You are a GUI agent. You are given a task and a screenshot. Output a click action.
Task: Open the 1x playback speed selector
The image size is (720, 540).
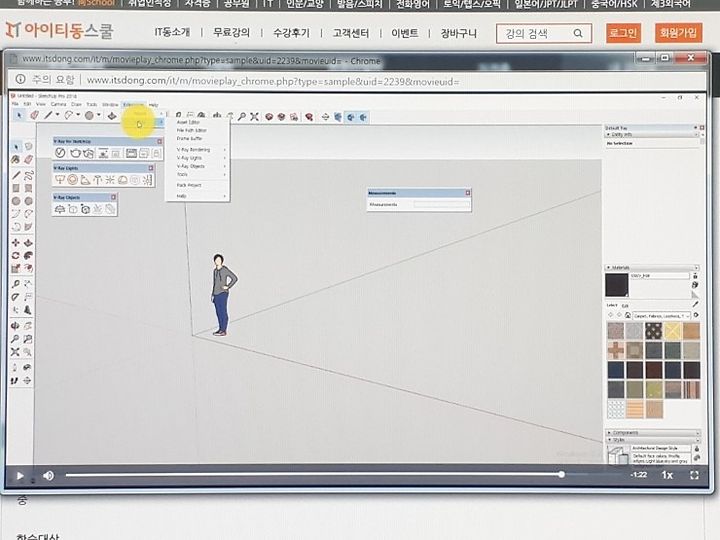pos(667,475)
